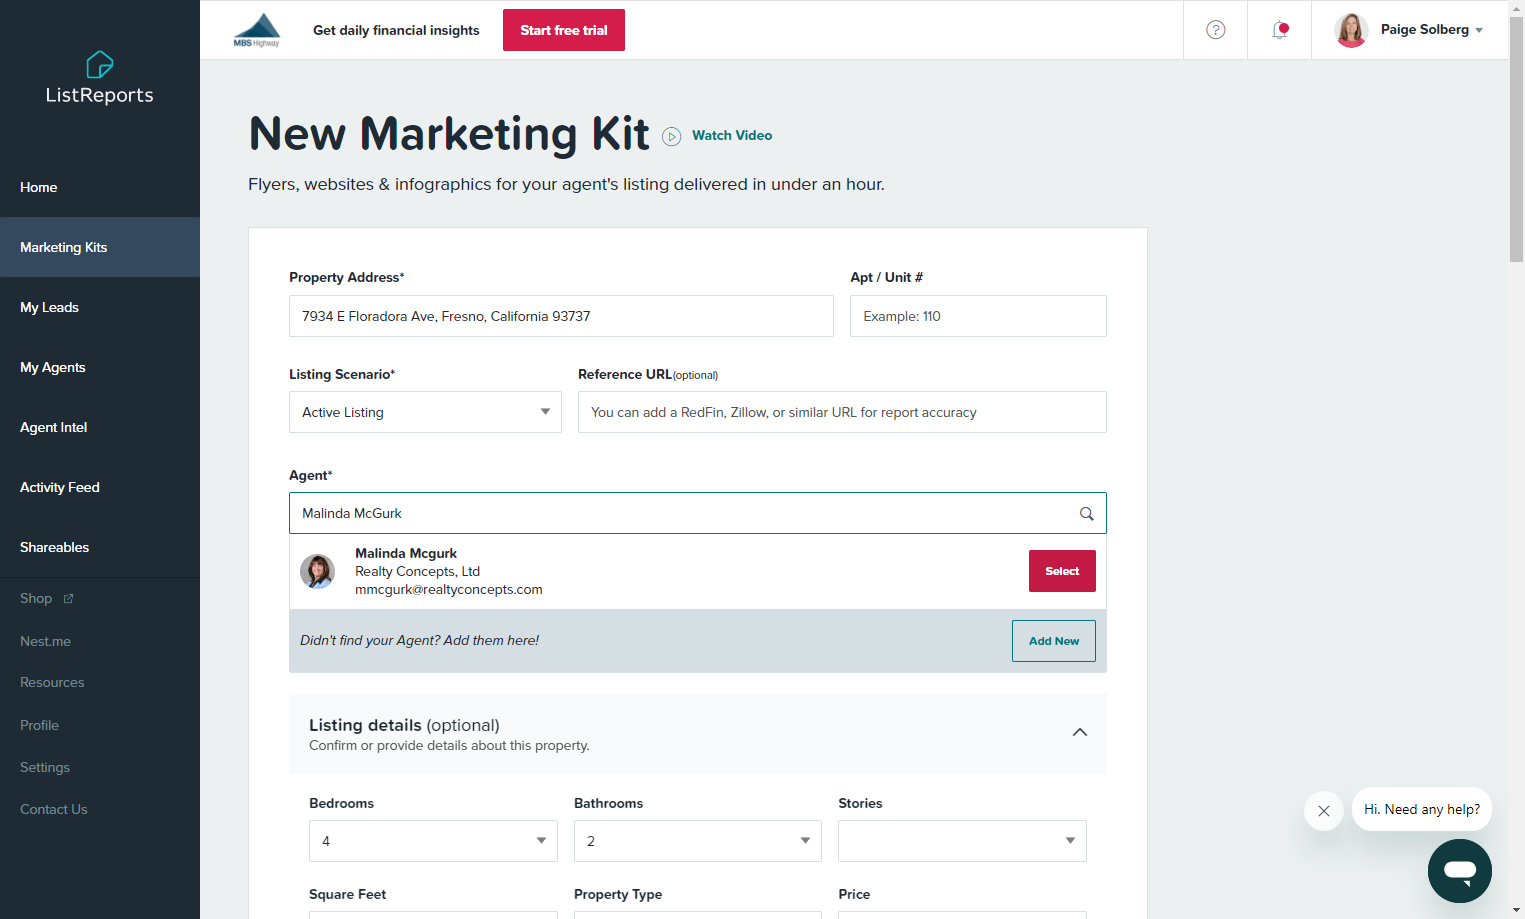Click the Watch Video link
The width and height of the screenshot is (1525, 919).
click(x=732, y=135)
